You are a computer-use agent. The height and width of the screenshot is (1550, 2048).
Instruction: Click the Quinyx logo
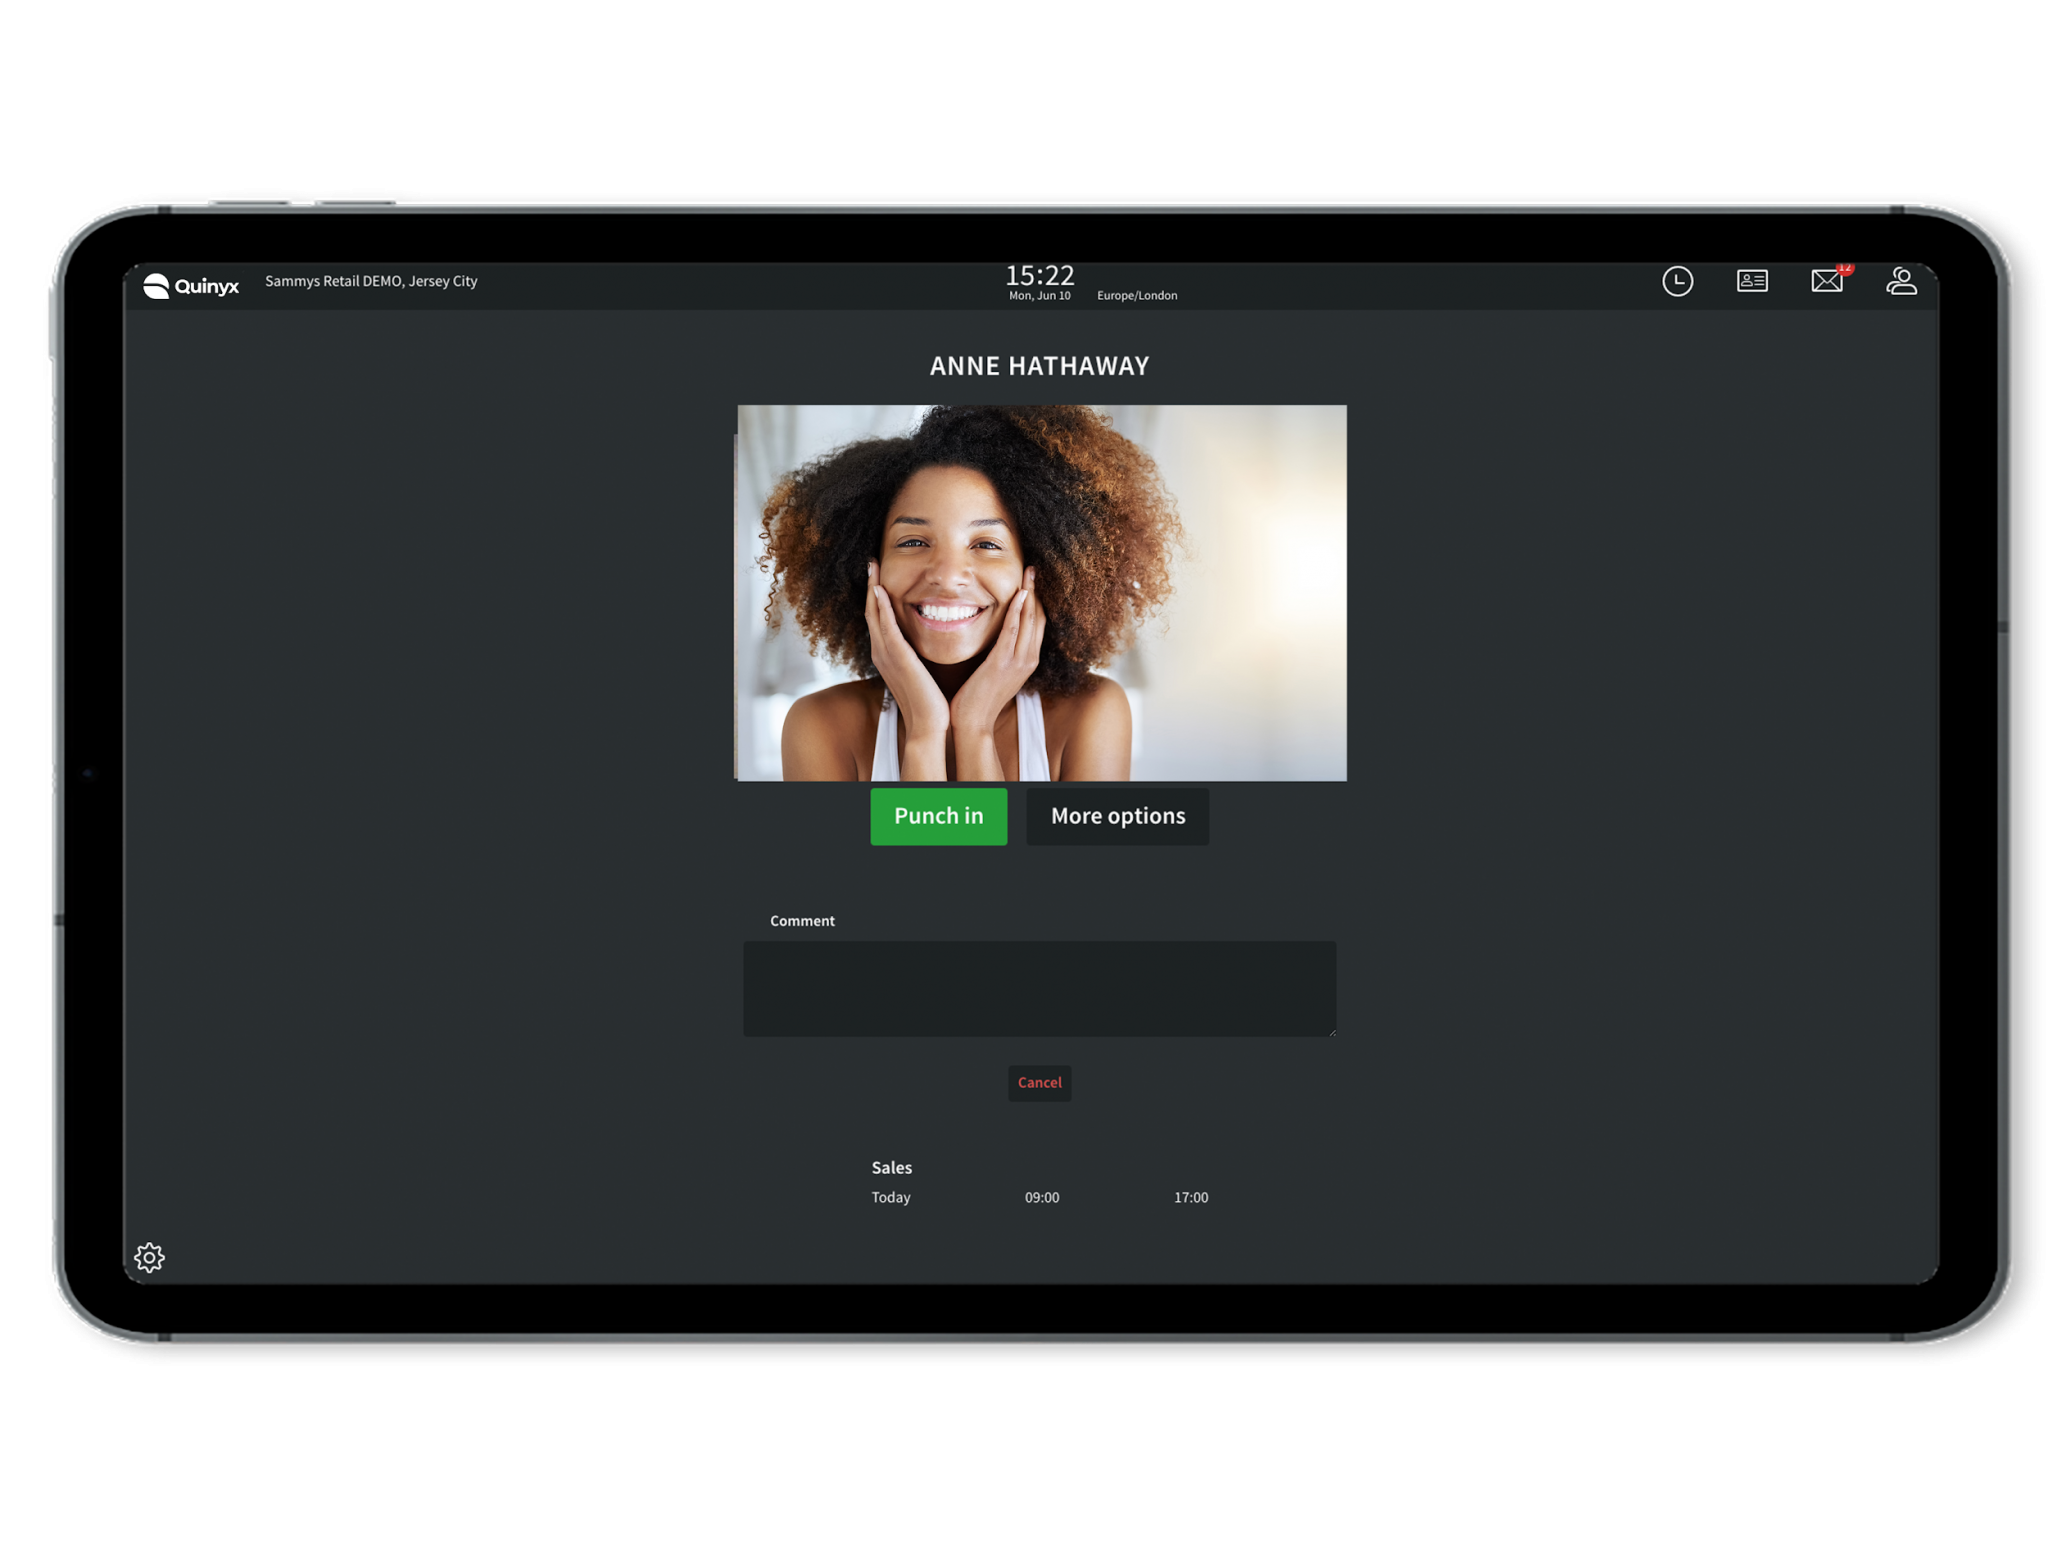point(191,286)
